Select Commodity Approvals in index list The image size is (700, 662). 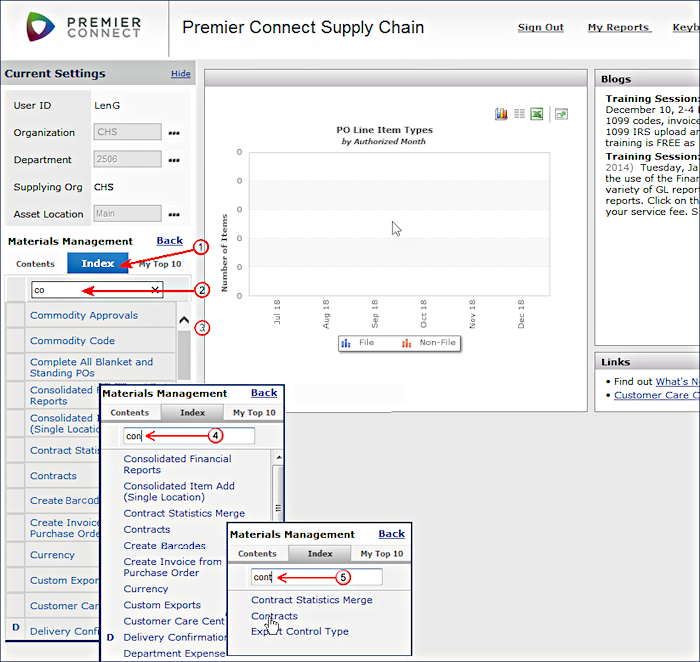(84, 315)
